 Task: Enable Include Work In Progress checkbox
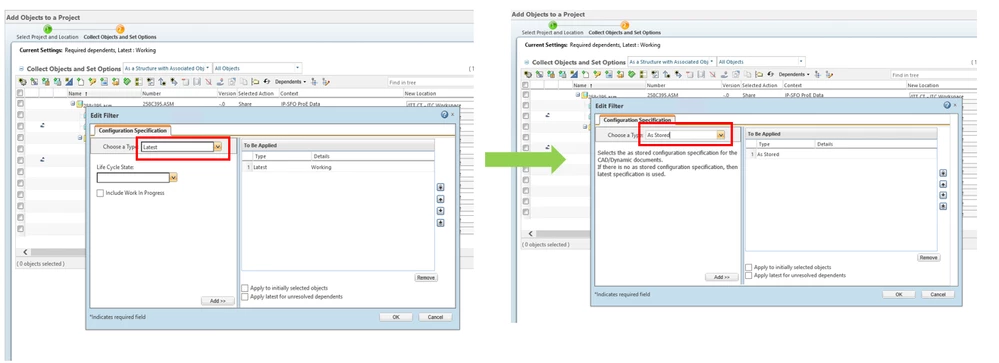click(100, 193)
